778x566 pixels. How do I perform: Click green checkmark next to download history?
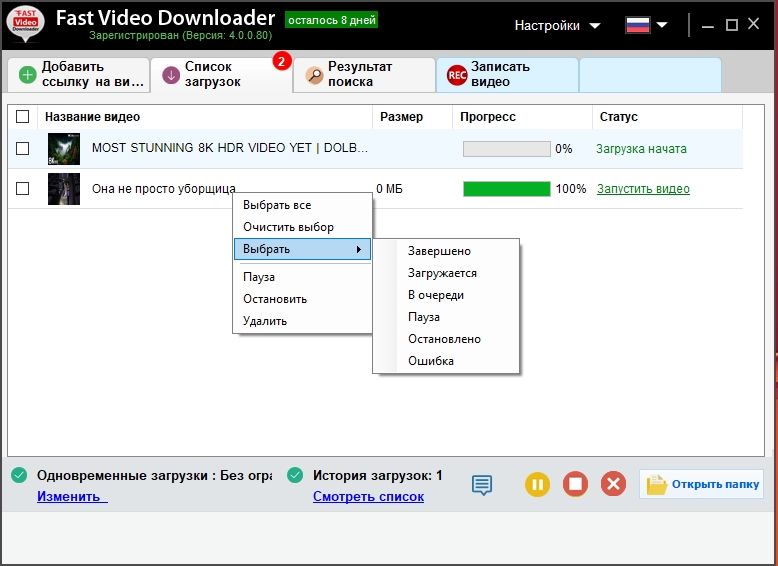(295, 475)
